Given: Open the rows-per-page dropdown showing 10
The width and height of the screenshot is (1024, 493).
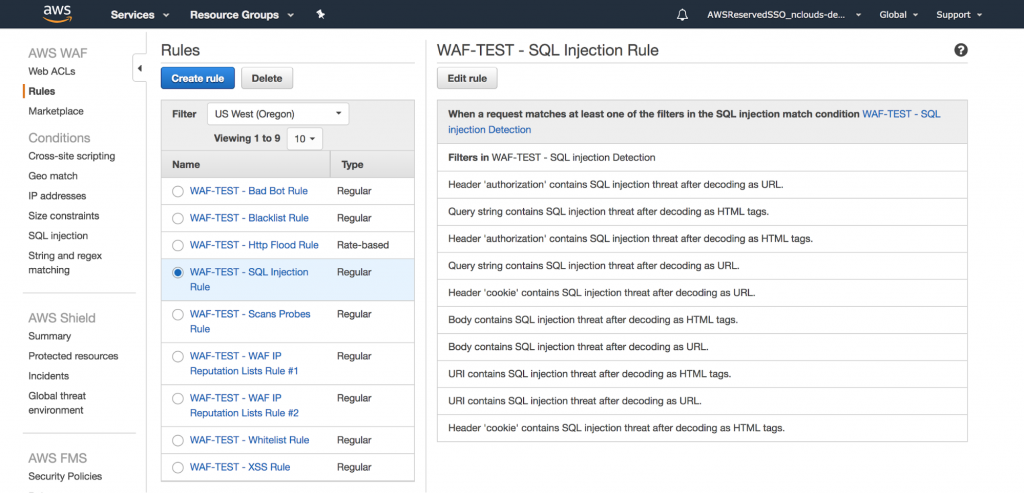Looking at the screenshot, I should 304,138.
